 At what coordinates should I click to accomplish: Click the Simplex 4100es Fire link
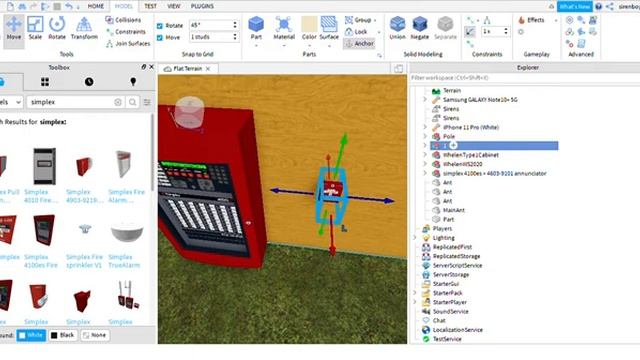[x=41, y=261]
